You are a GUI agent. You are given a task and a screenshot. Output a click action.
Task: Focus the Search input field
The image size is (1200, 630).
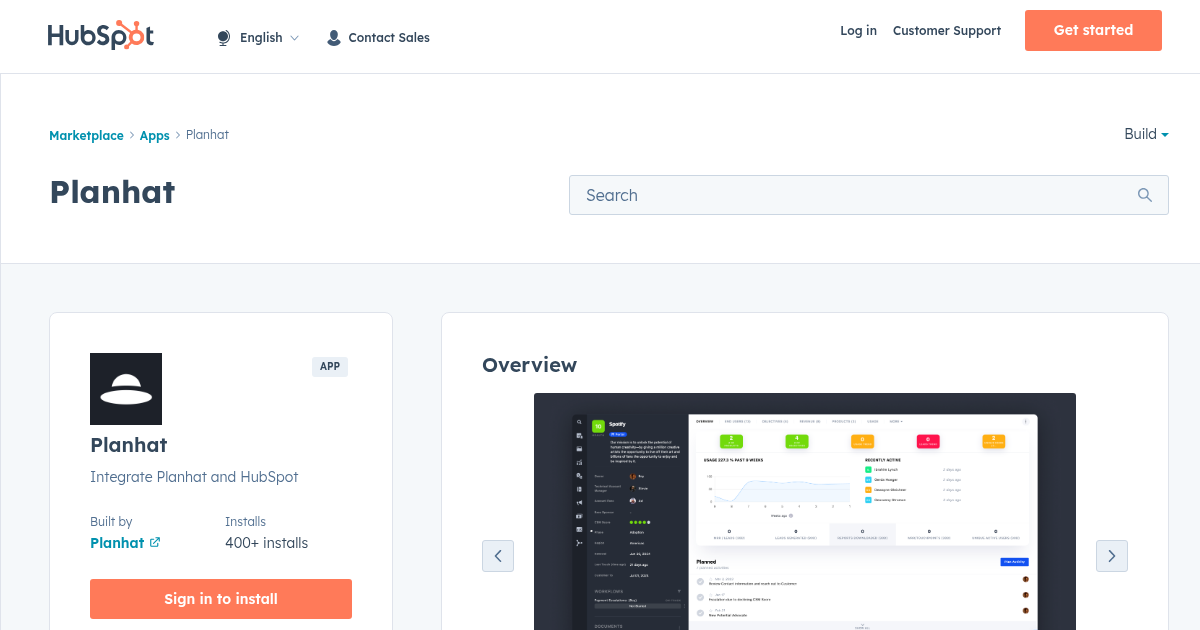(869, 195)
